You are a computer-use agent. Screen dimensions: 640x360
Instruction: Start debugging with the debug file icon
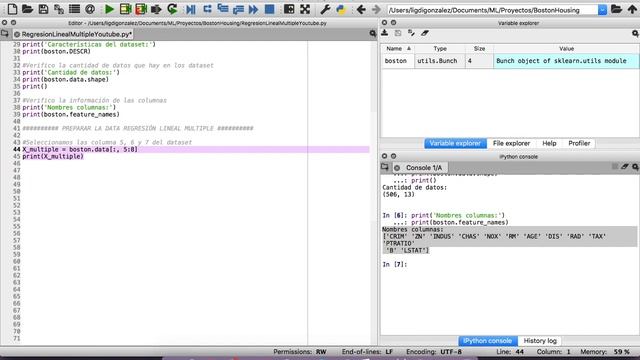[x=191, y=9]
